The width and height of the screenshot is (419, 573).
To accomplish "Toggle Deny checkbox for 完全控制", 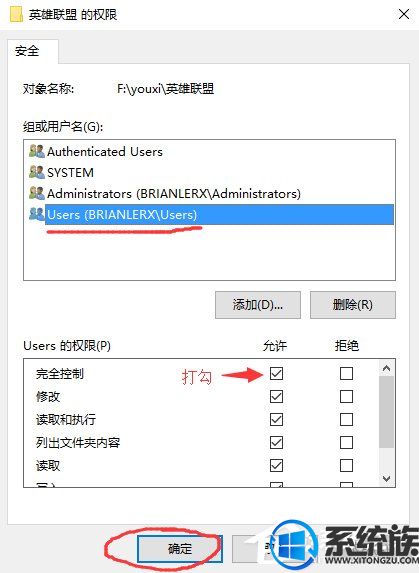I will coord(346,373).
